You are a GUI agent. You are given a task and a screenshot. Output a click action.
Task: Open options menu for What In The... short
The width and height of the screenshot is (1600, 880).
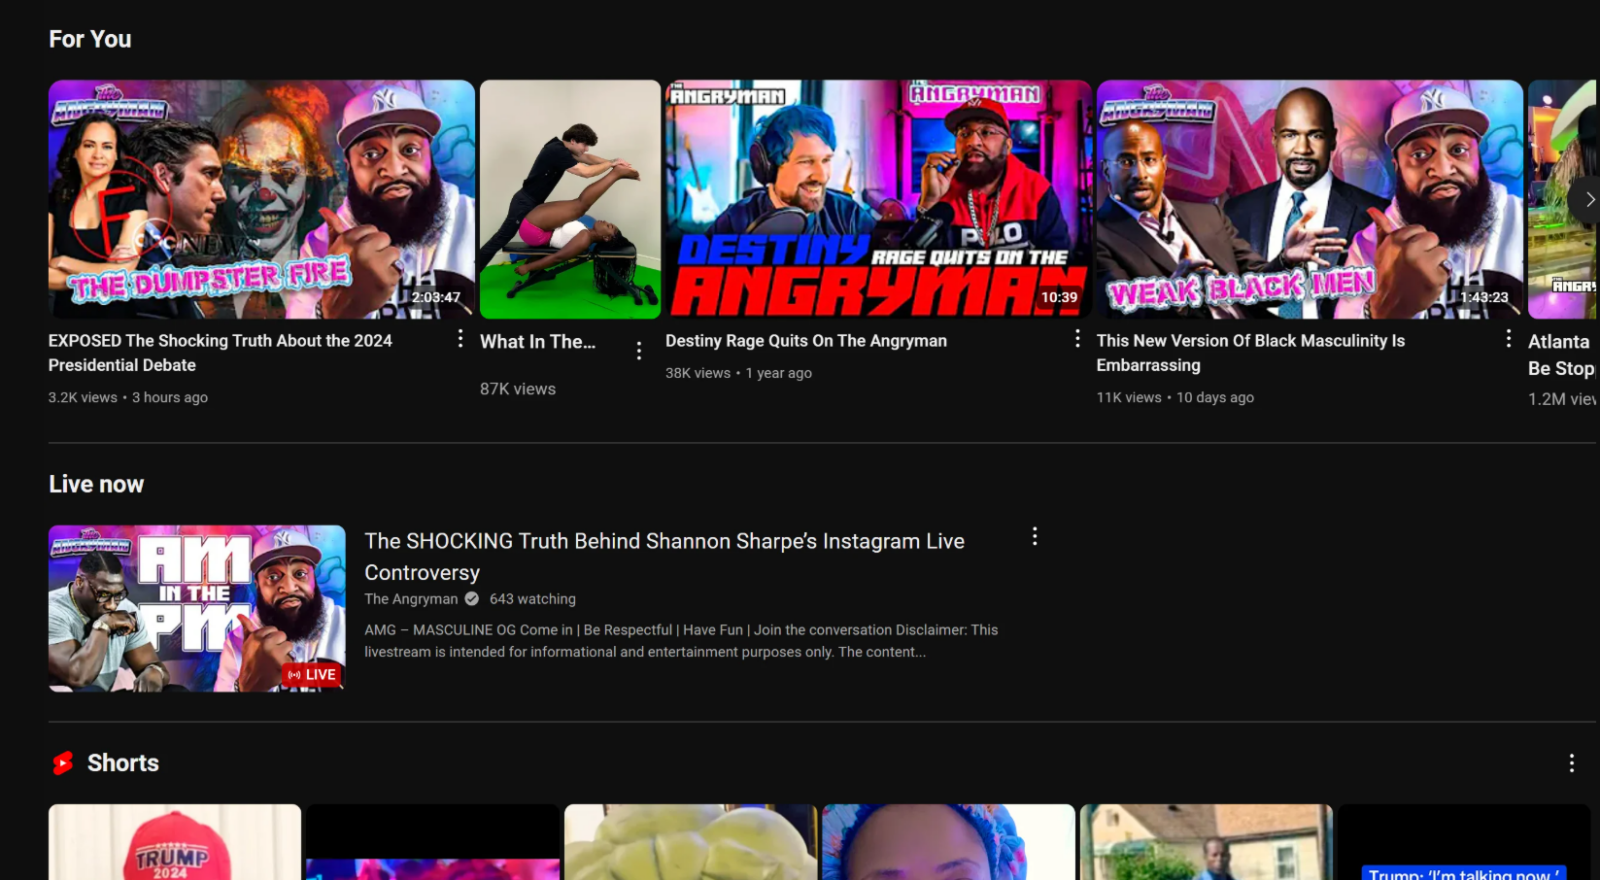[639, 350]
